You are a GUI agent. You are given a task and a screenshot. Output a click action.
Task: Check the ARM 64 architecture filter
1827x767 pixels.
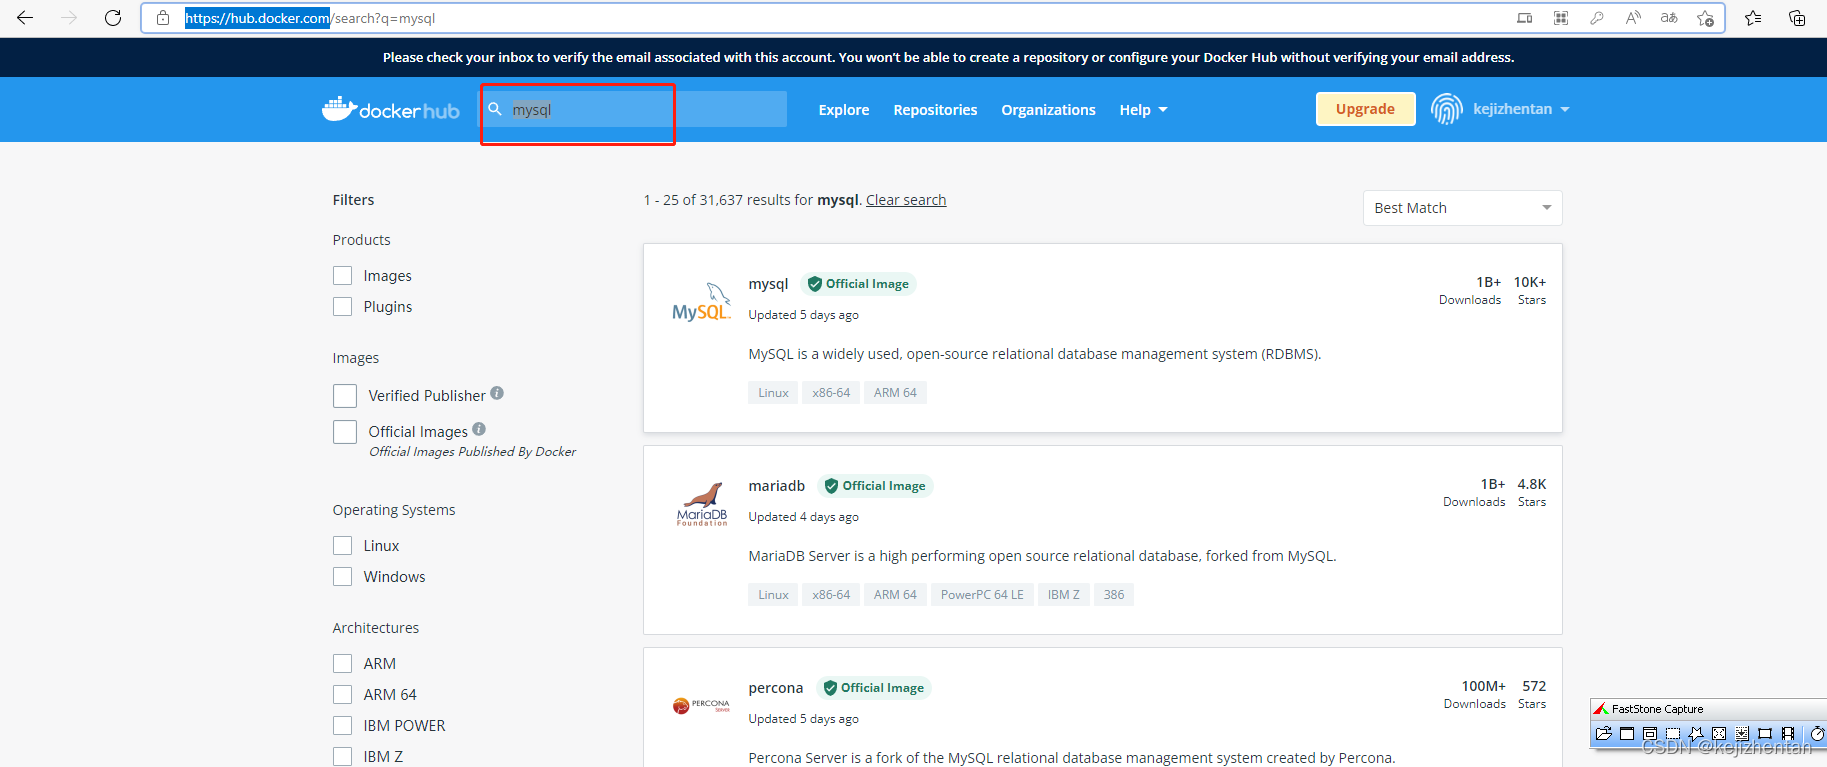[x=343, y=695]
